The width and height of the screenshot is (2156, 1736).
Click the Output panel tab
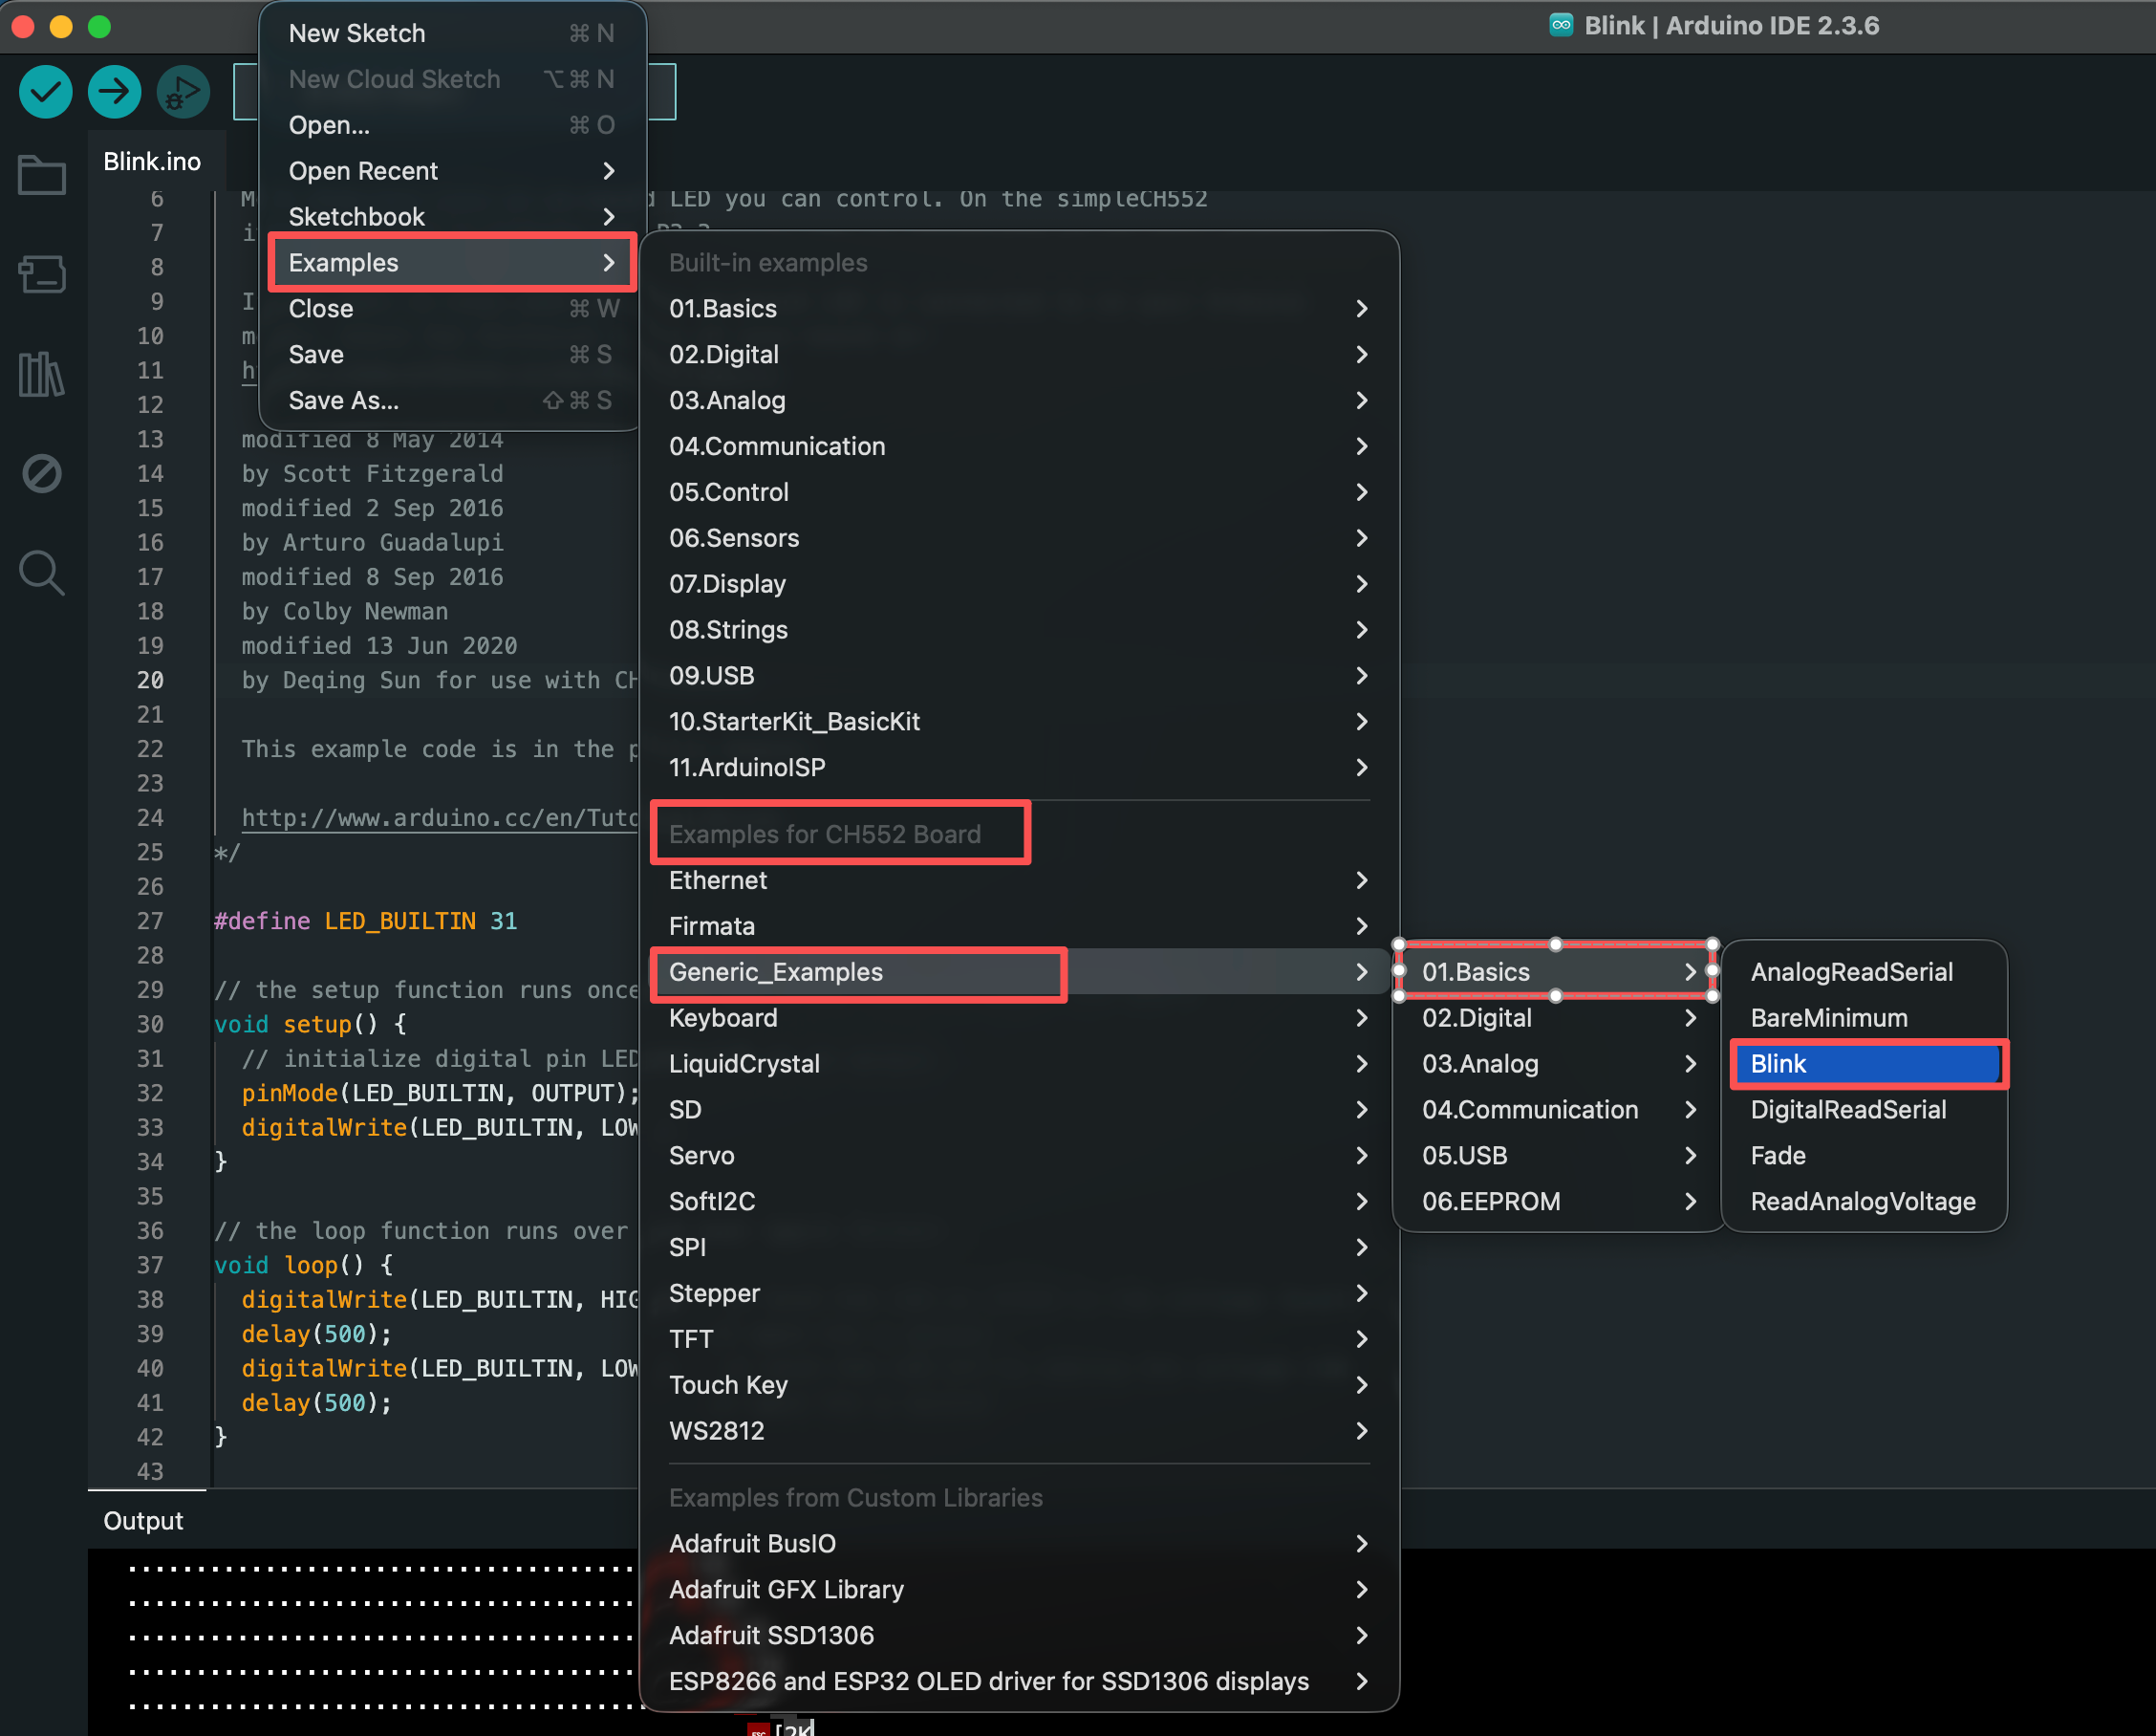pyautogui.click(x=143, y=1520)
